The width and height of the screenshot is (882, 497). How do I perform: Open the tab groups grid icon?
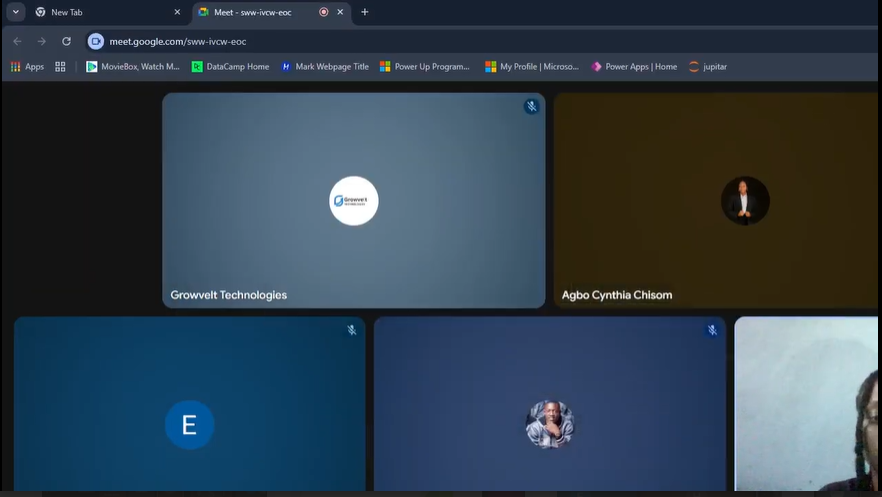point(60,67)
